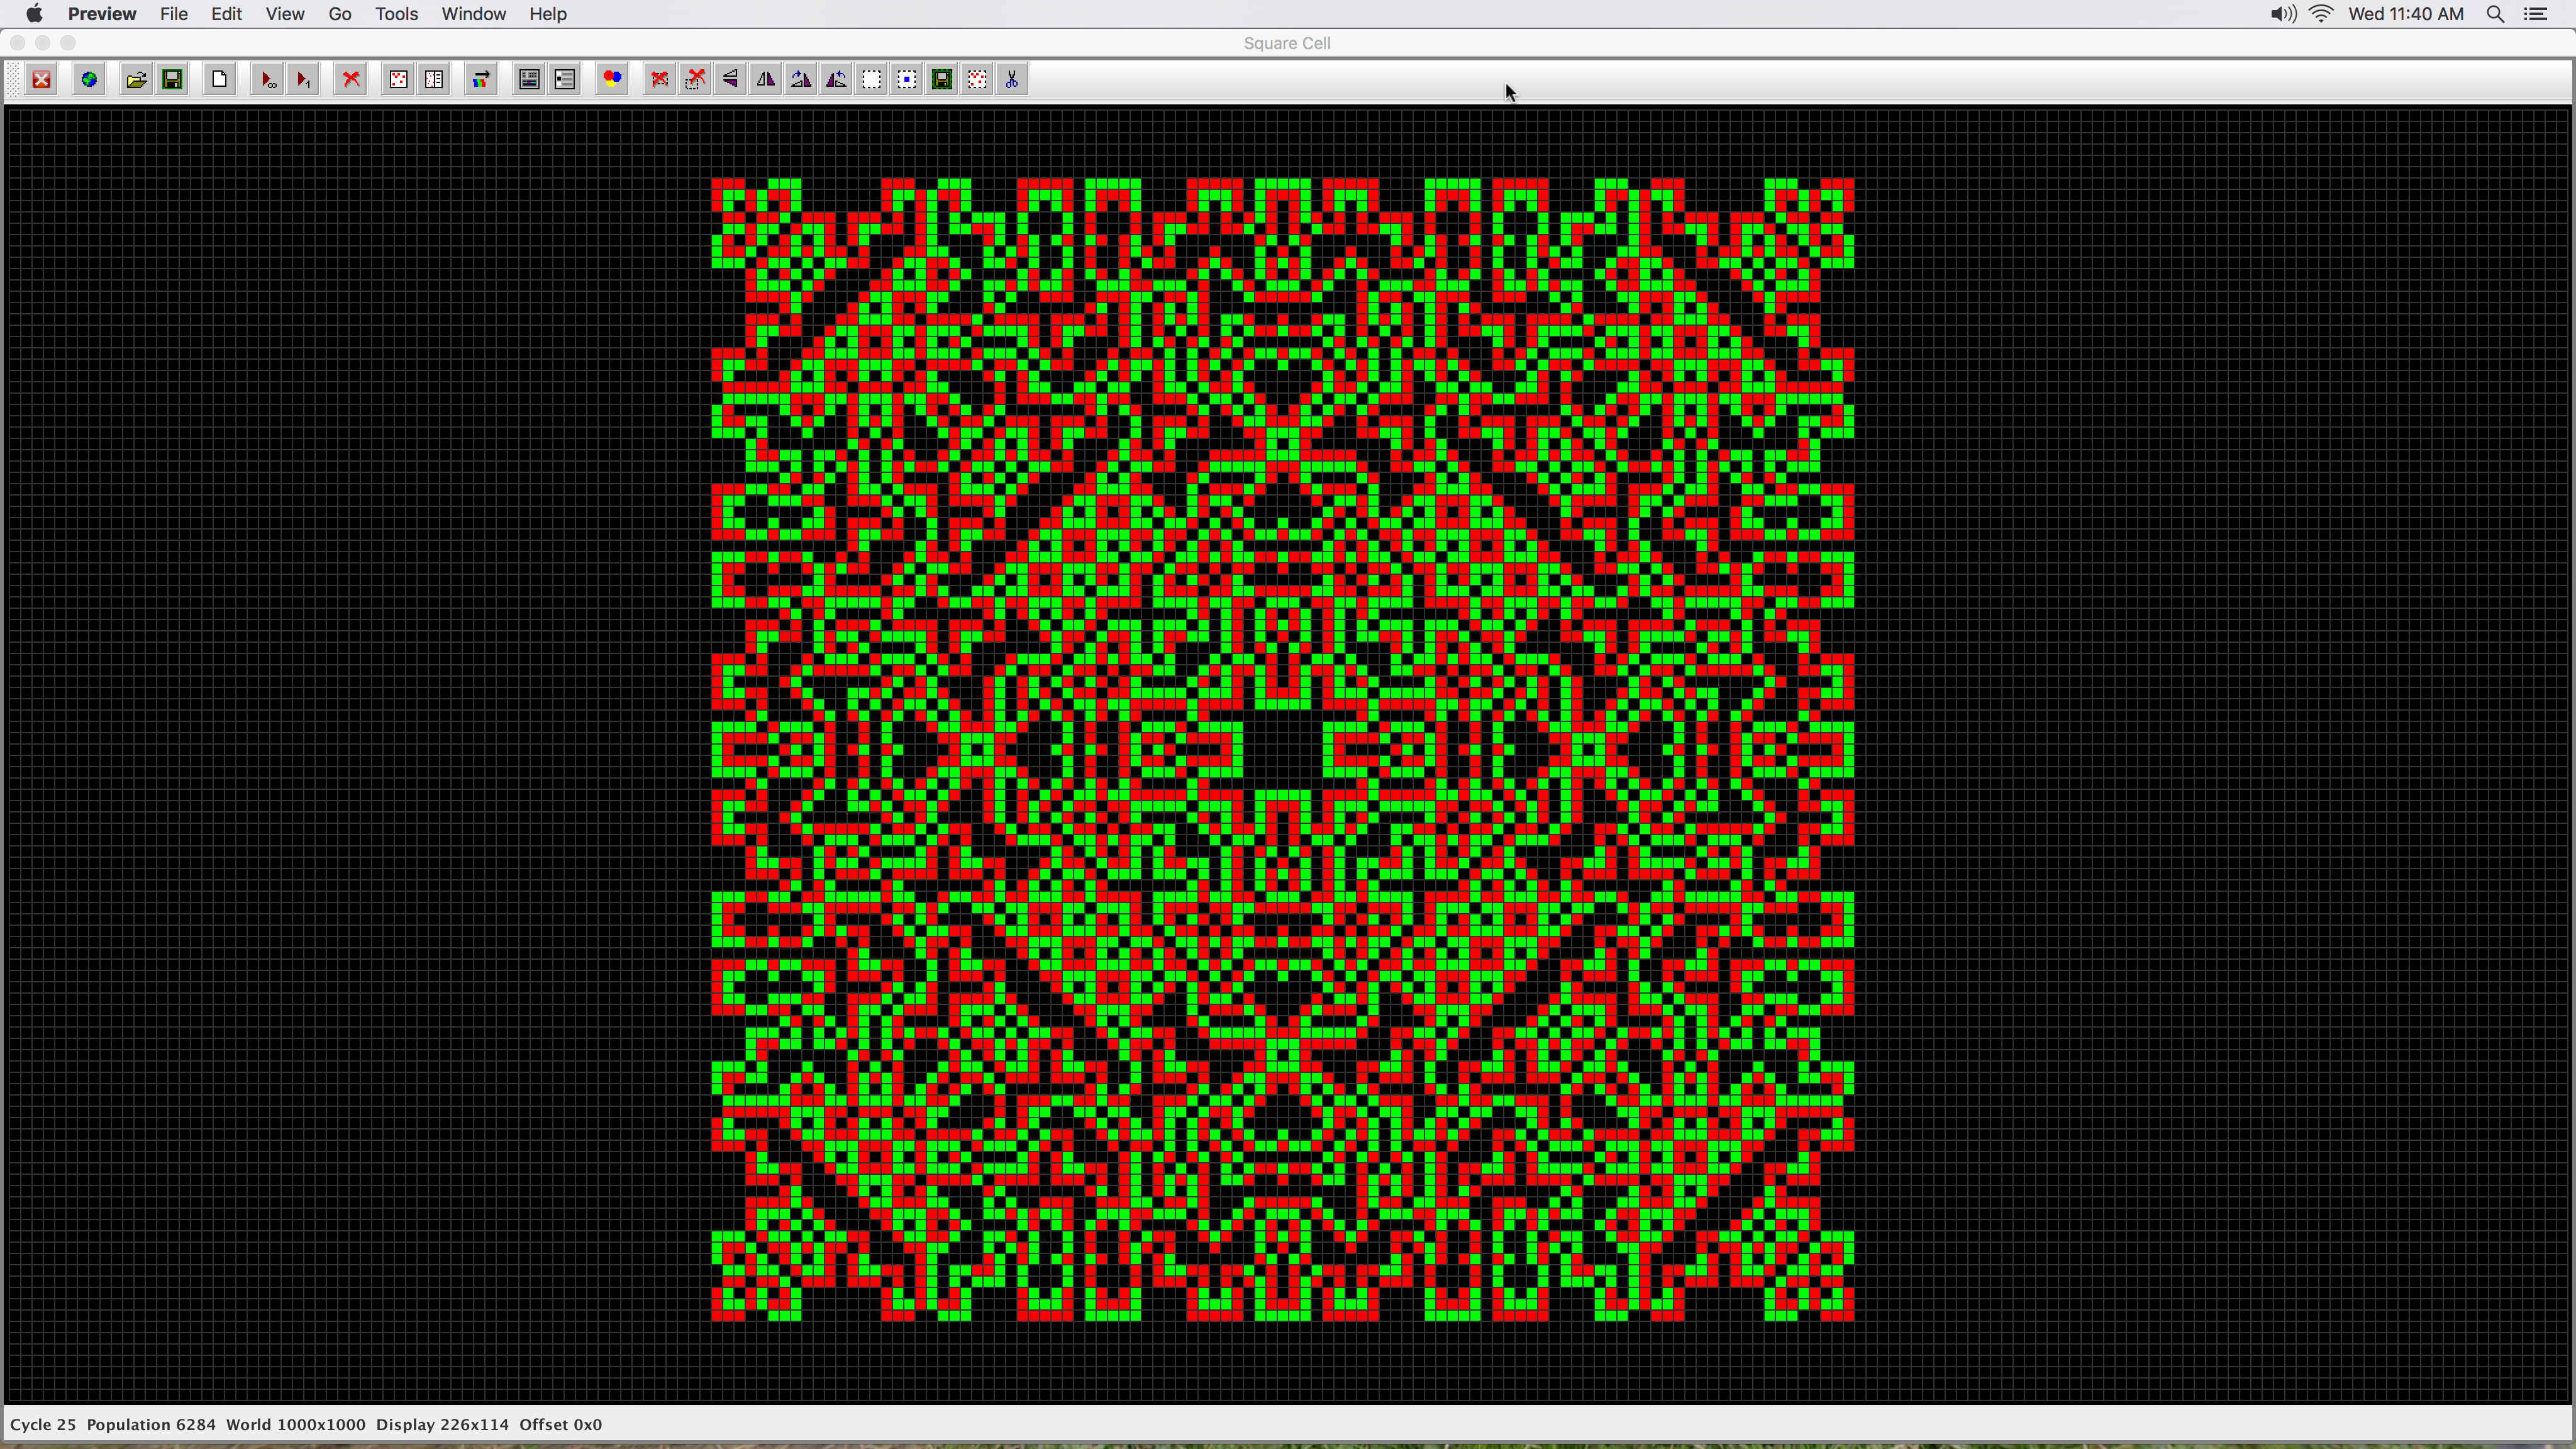Click the crossed-out dotted selection icon with red X
2576x1449 pixels.
[x=660, y=80]
